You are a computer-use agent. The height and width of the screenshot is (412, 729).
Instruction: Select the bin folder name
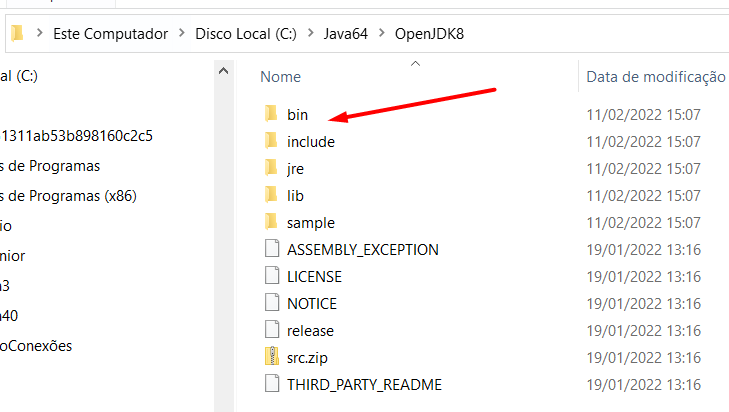click(x=298, y=114)
